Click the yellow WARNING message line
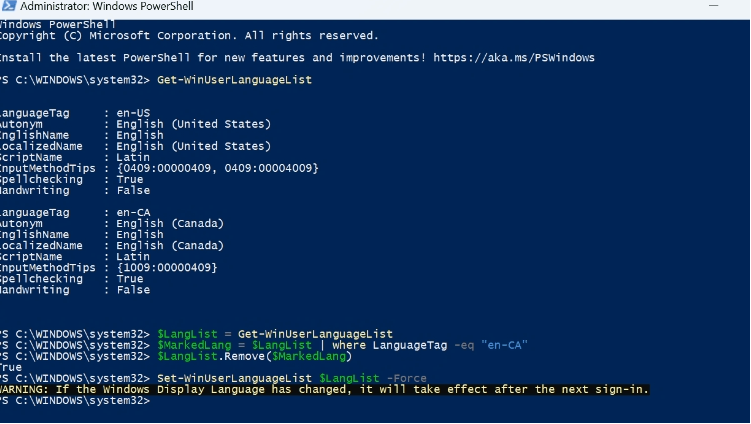The image size is (751, 424). point(324,390)
